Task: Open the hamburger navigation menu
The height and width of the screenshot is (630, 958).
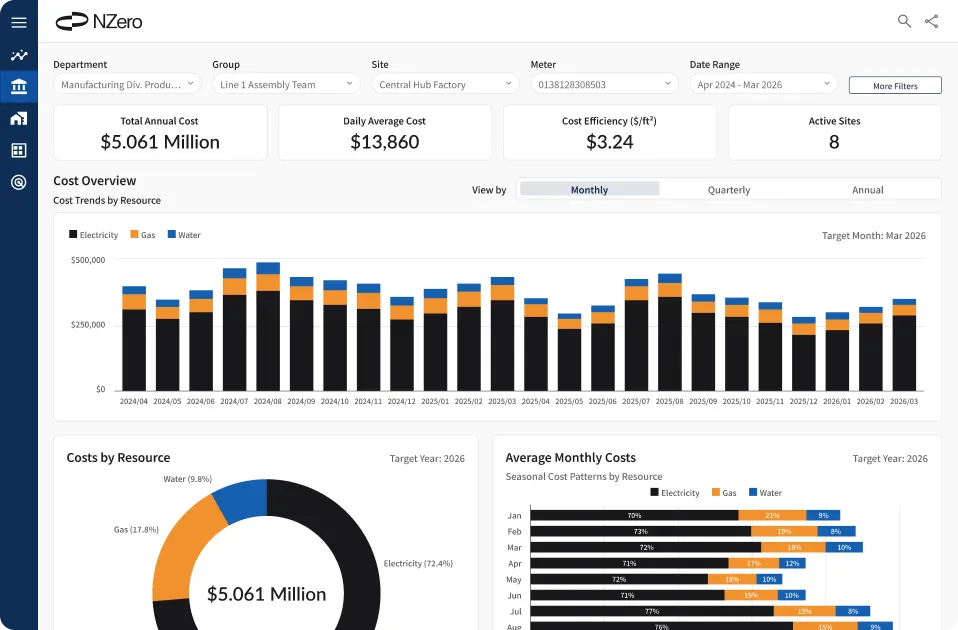Action: click(x=18, y=22)
